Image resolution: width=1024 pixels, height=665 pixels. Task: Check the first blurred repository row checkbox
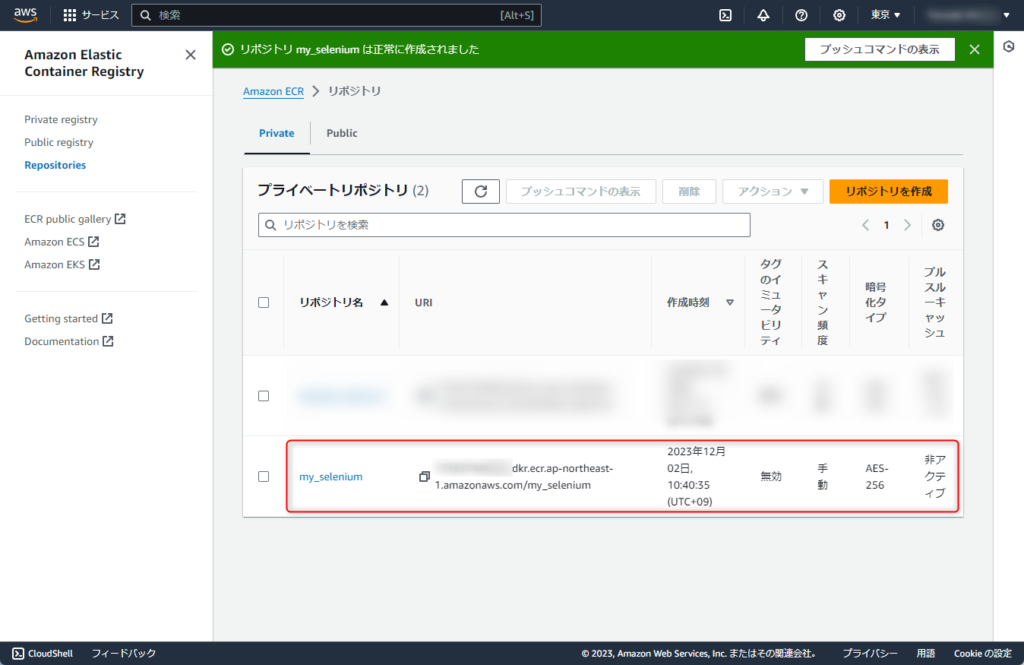[x=263, y=396]
